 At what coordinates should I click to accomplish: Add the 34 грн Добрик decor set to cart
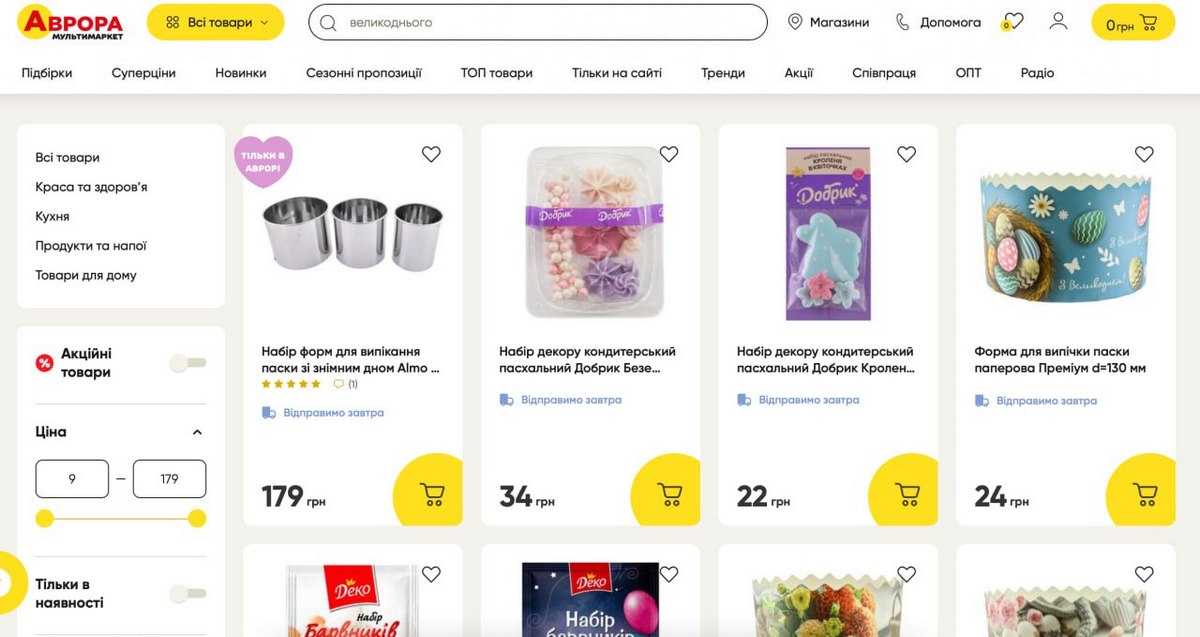669,494
